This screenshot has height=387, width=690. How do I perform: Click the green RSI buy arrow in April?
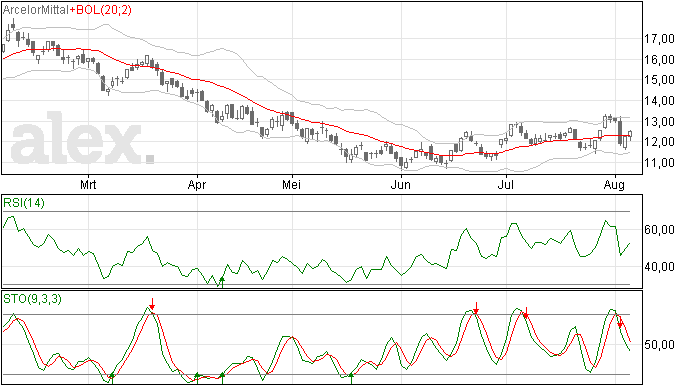pyautogui.click(x=222, y=282)
